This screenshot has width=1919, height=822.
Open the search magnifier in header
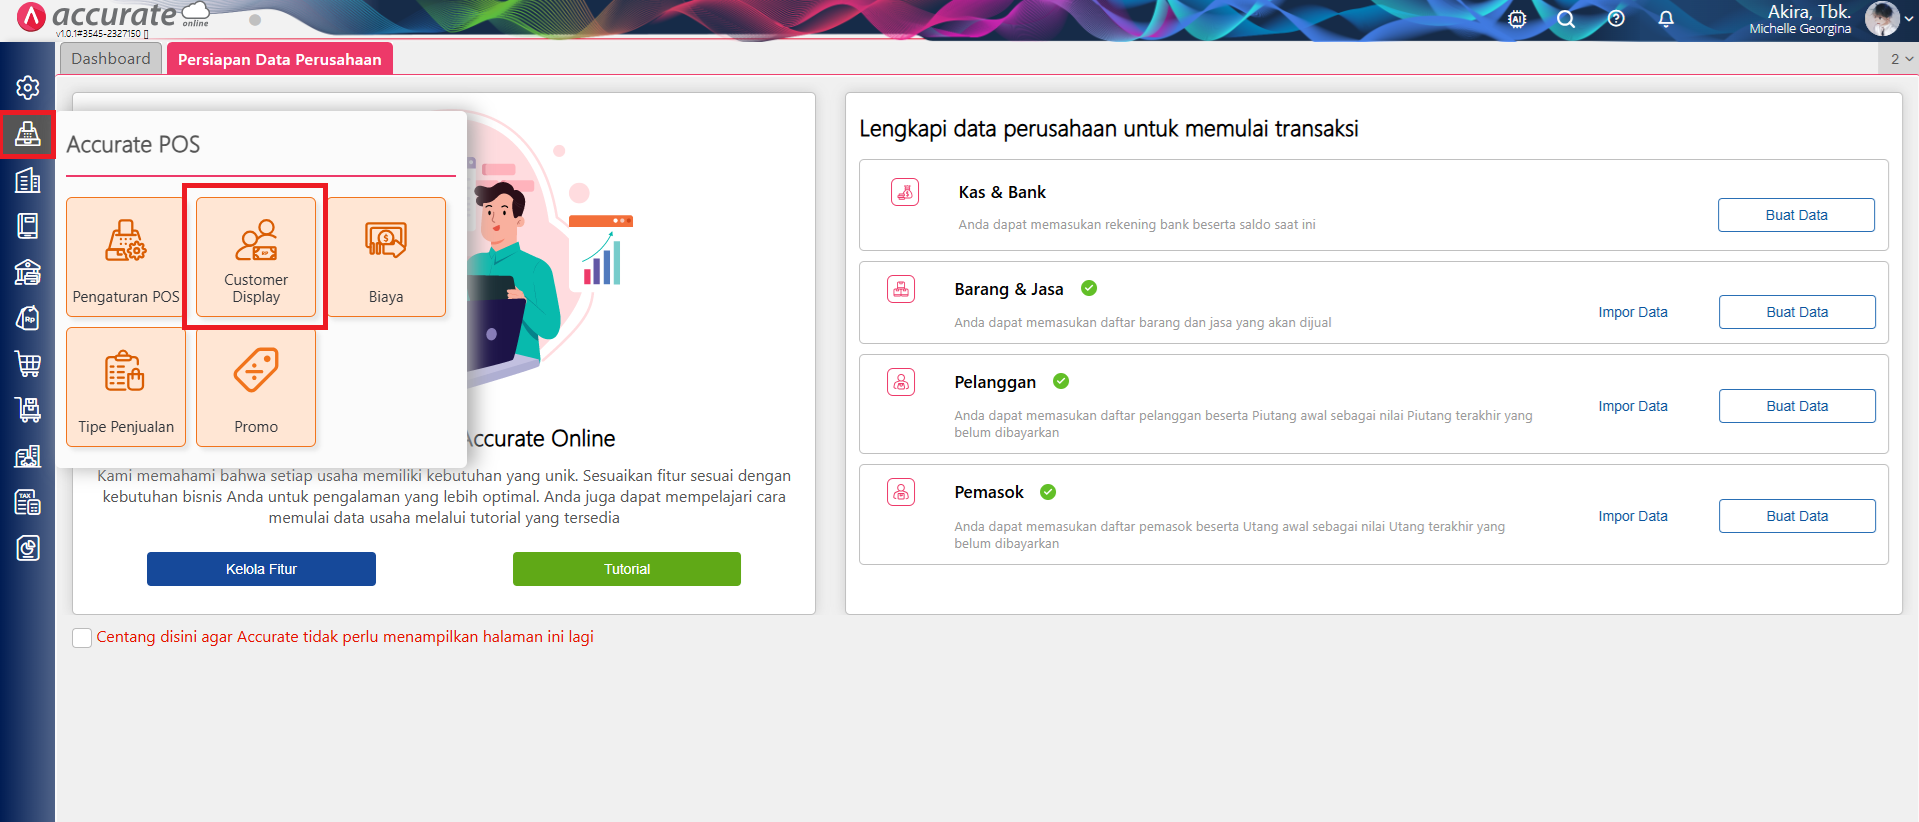pyautogui.click(x=1566, y=19)
